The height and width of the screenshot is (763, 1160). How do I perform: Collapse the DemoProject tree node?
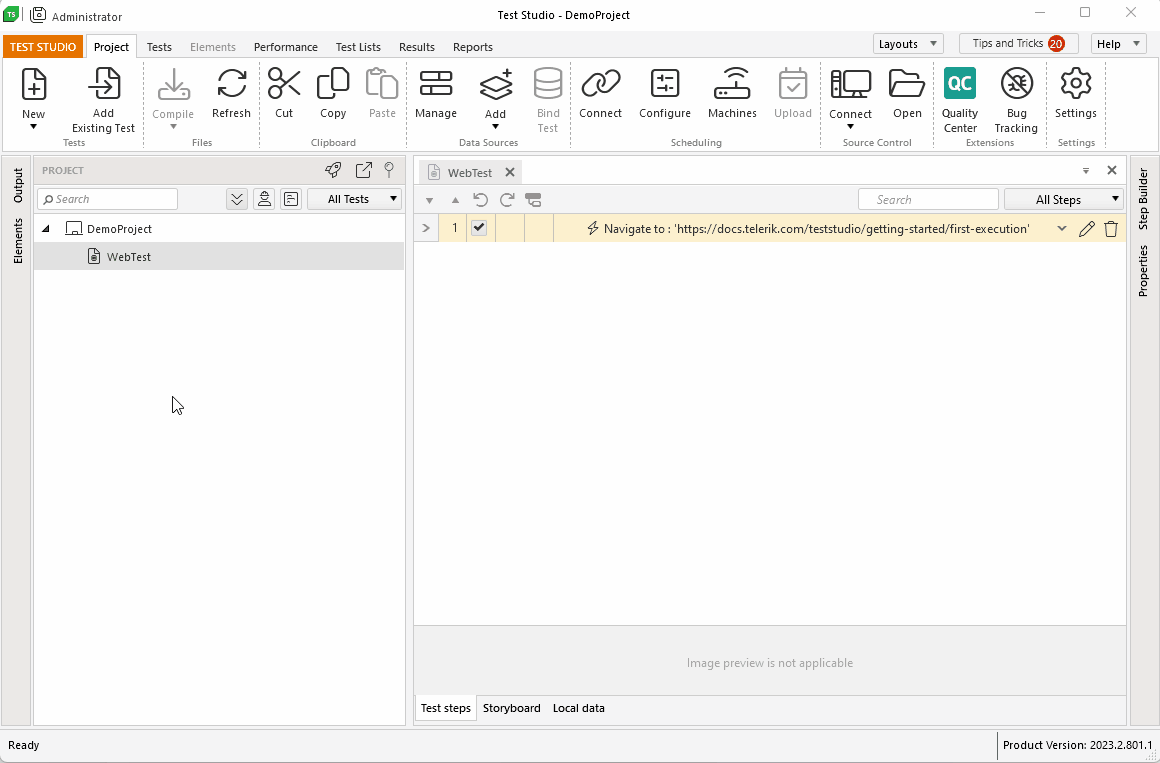46,229
